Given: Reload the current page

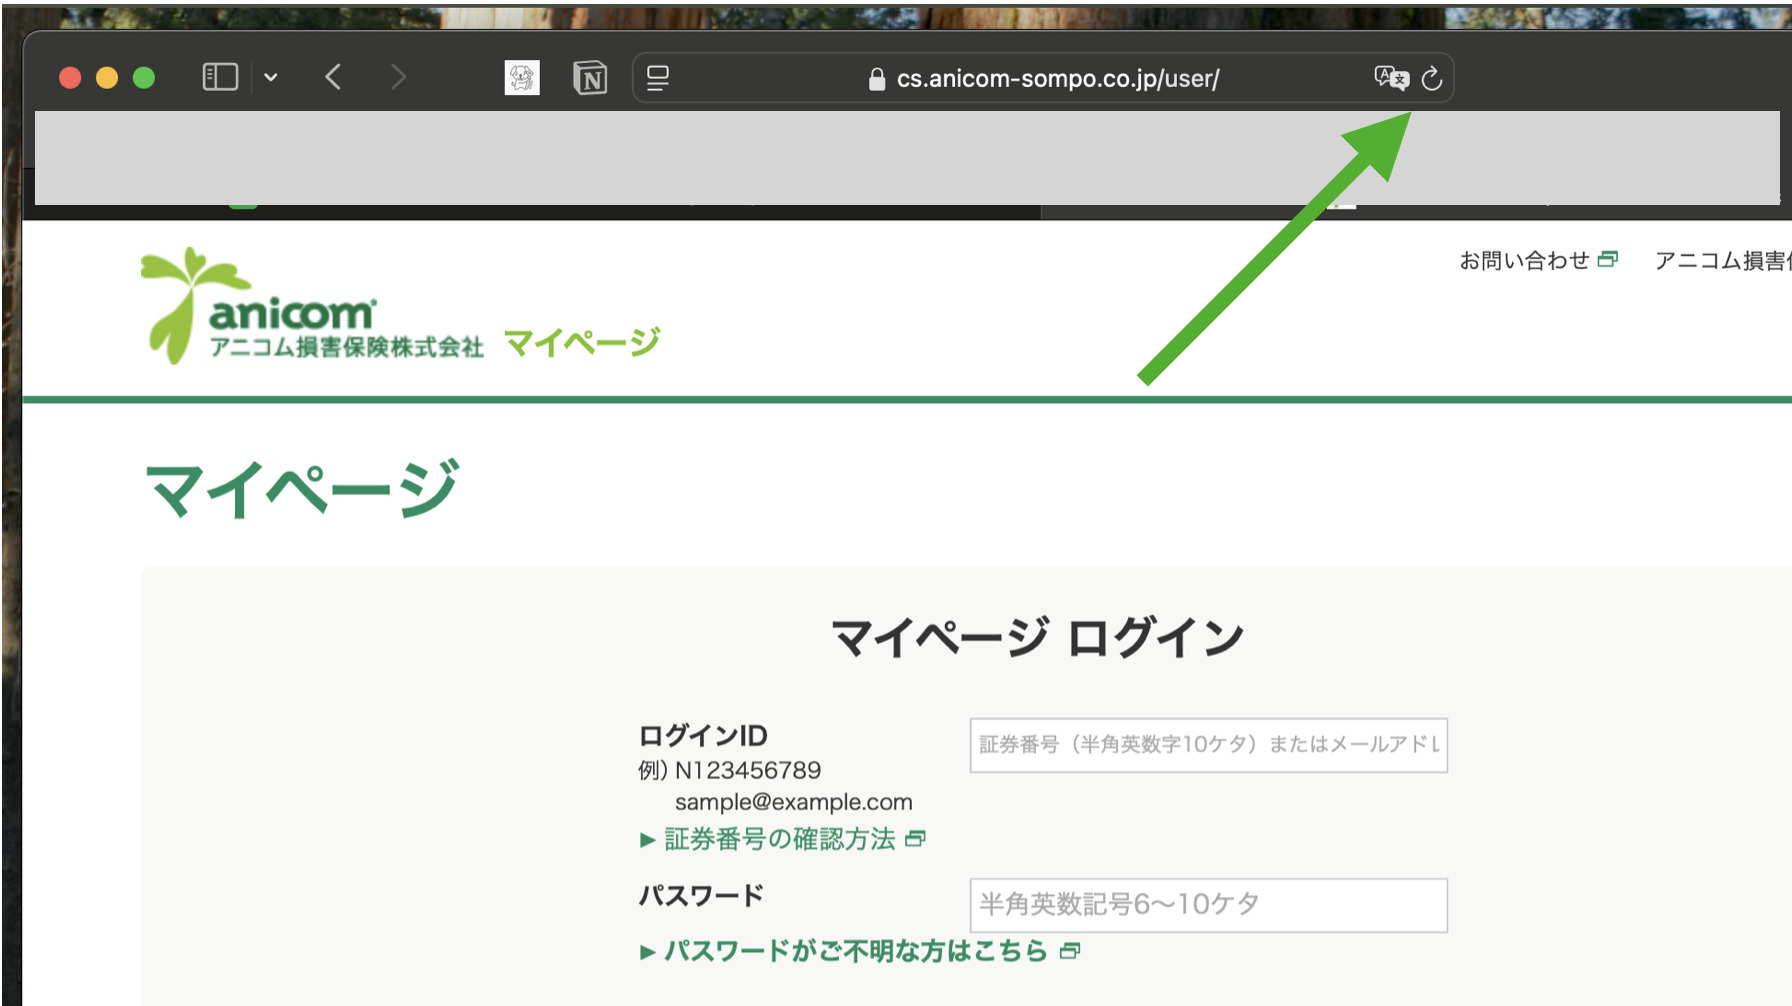Looking at the screenshot, I should pos(1432,78).
